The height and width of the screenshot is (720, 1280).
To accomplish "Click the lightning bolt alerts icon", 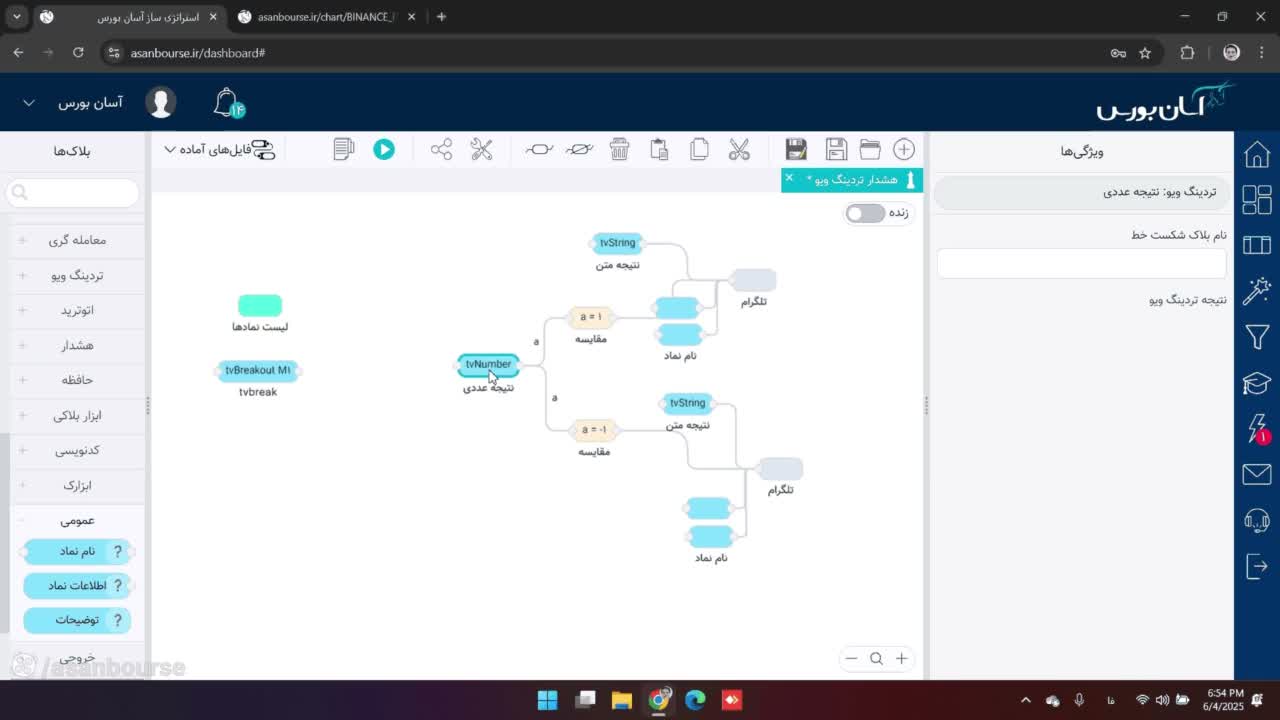I will 1257,428.
